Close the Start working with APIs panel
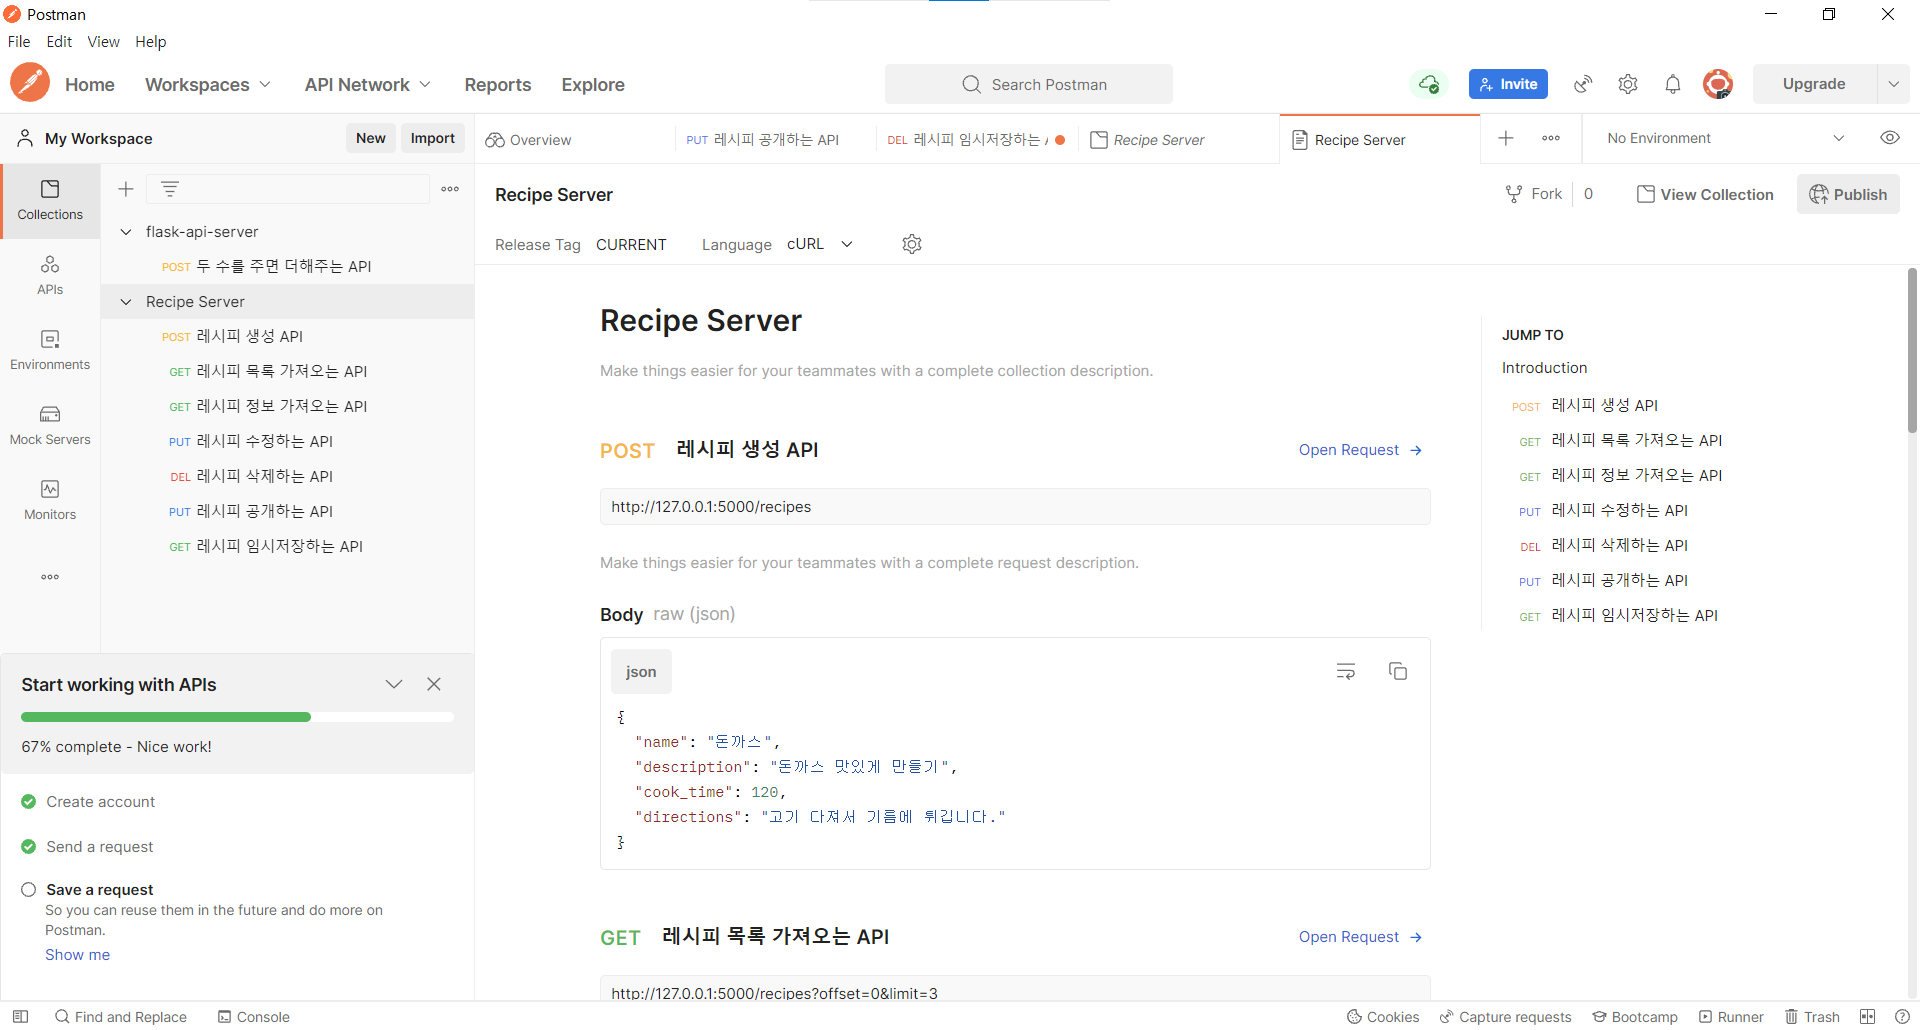This screenshot has height=1030, width=1920. tap(434, 684)
